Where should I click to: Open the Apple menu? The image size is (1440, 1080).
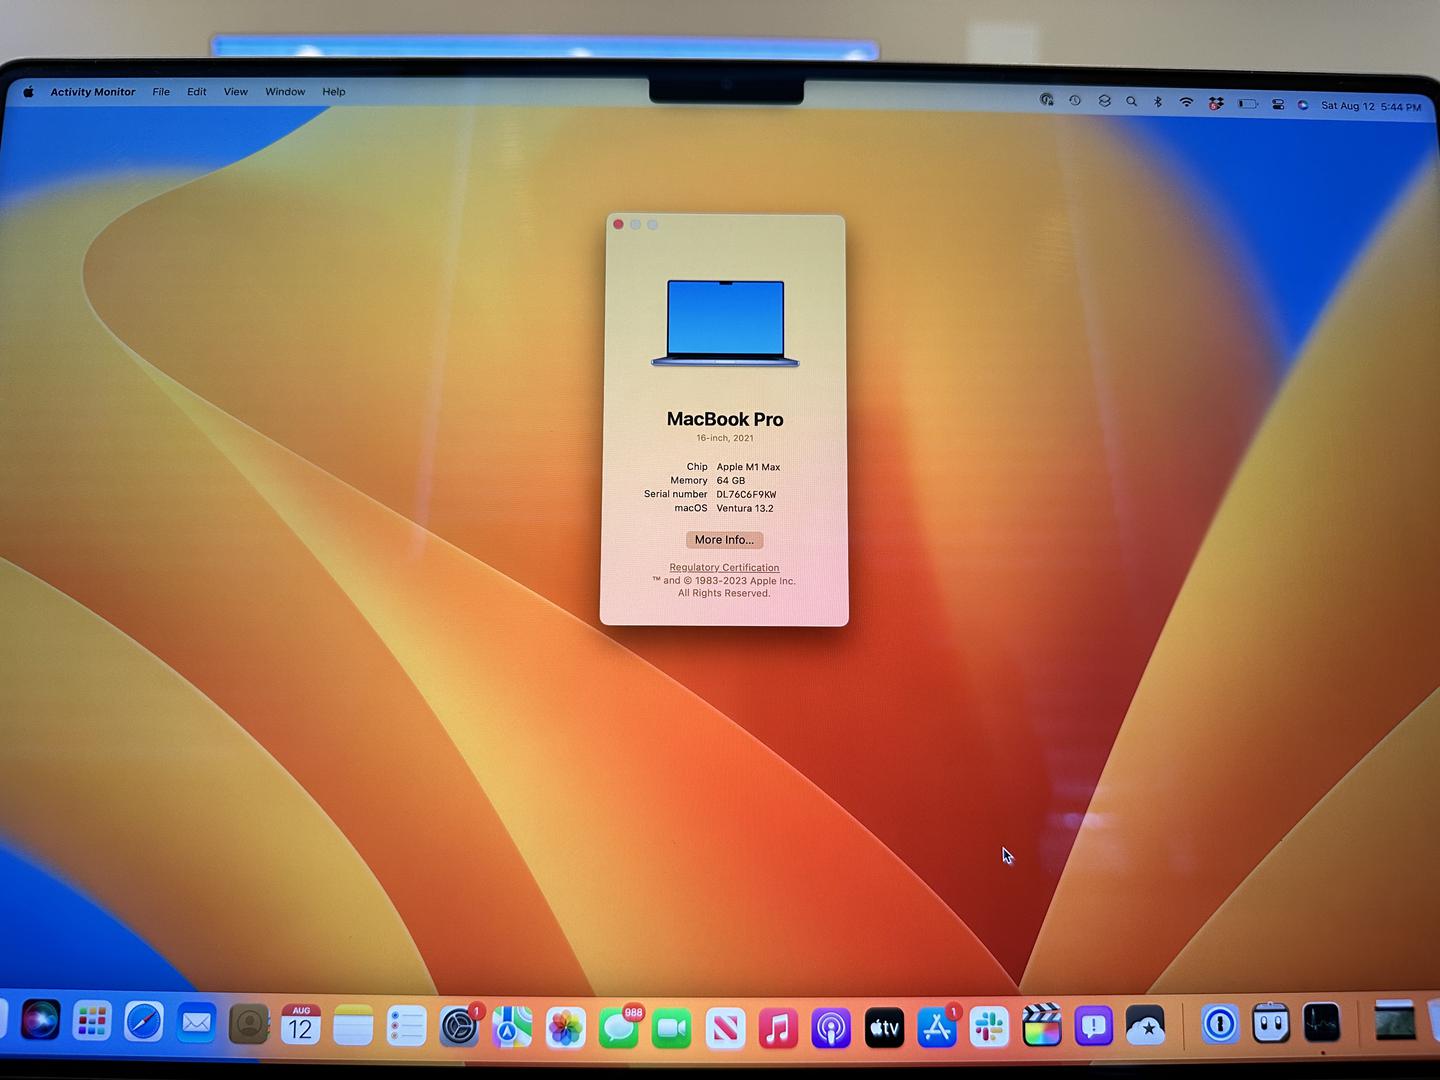click(x=29, y=92)
